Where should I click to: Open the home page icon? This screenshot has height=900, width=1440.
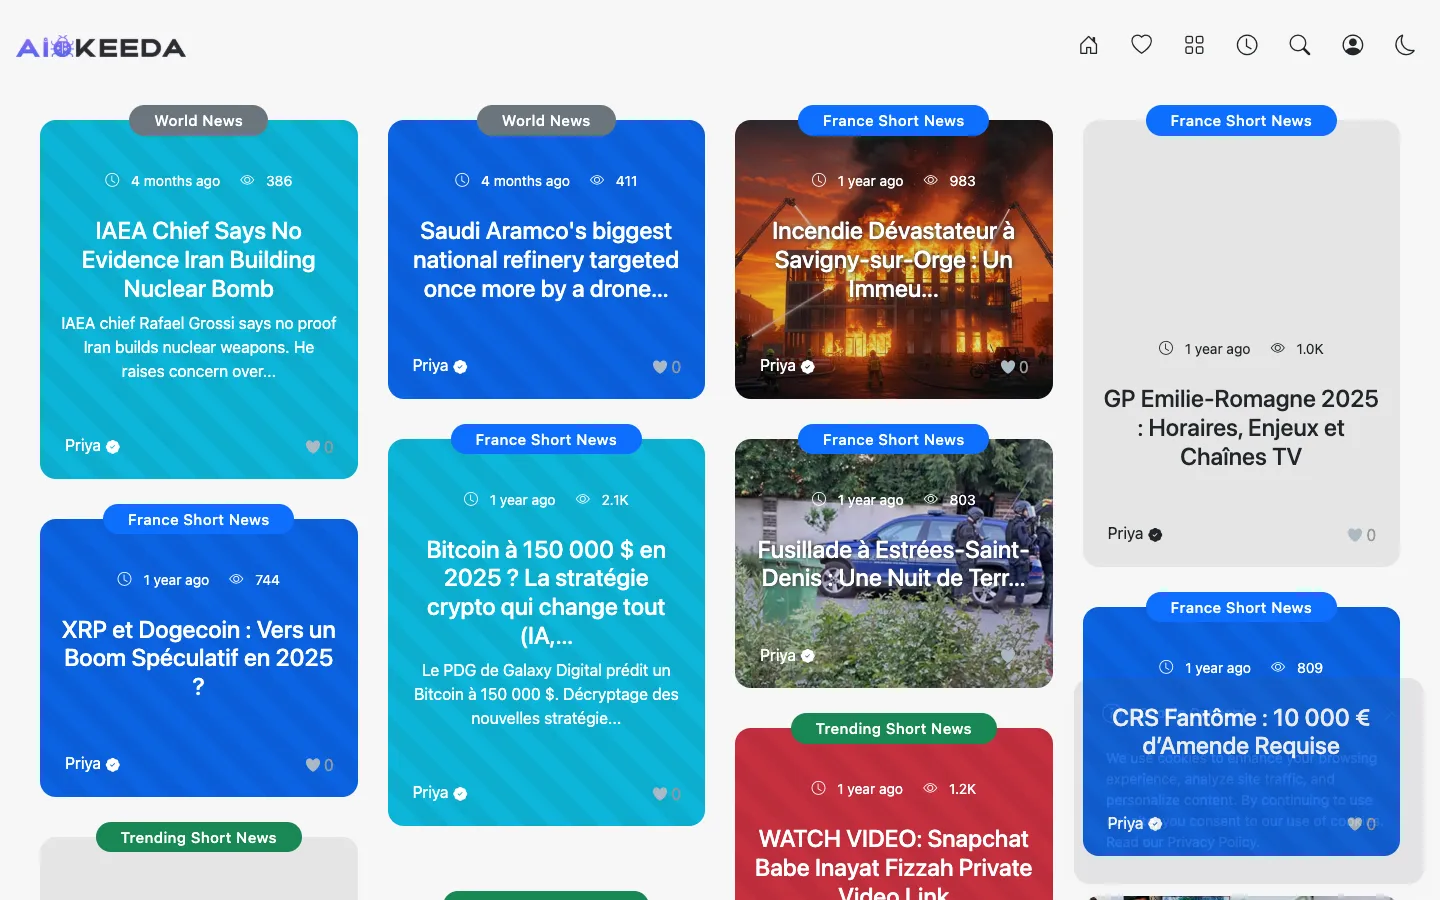pyautogui.click(x=1089, y=45)
